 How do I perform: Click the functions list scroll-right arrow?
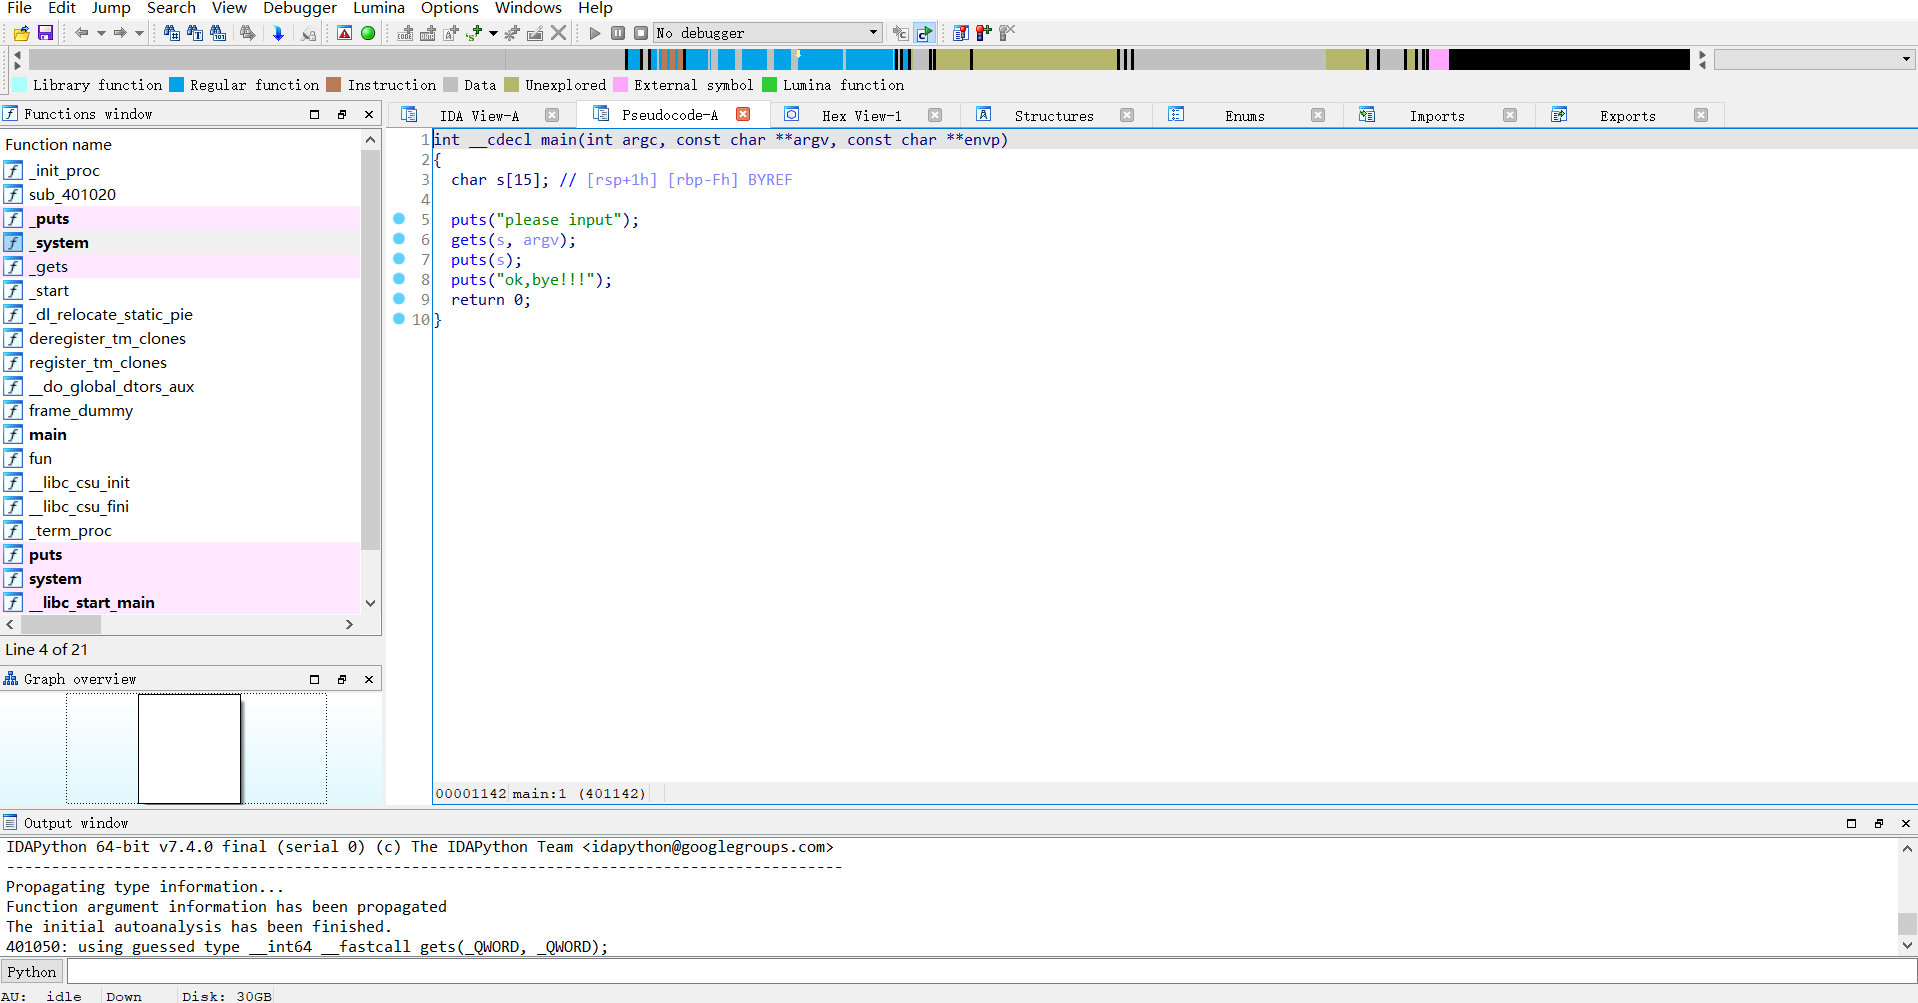[349, 625]
